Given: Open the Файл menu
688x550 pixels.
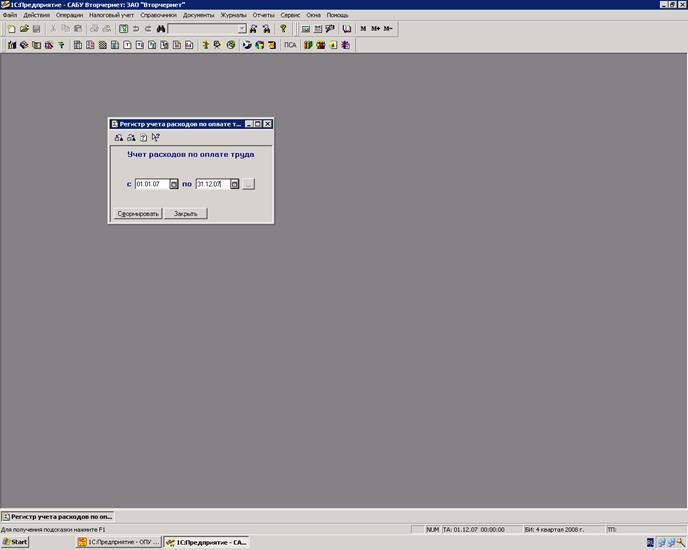Looking at the screenshot, I should pos(10,15).
